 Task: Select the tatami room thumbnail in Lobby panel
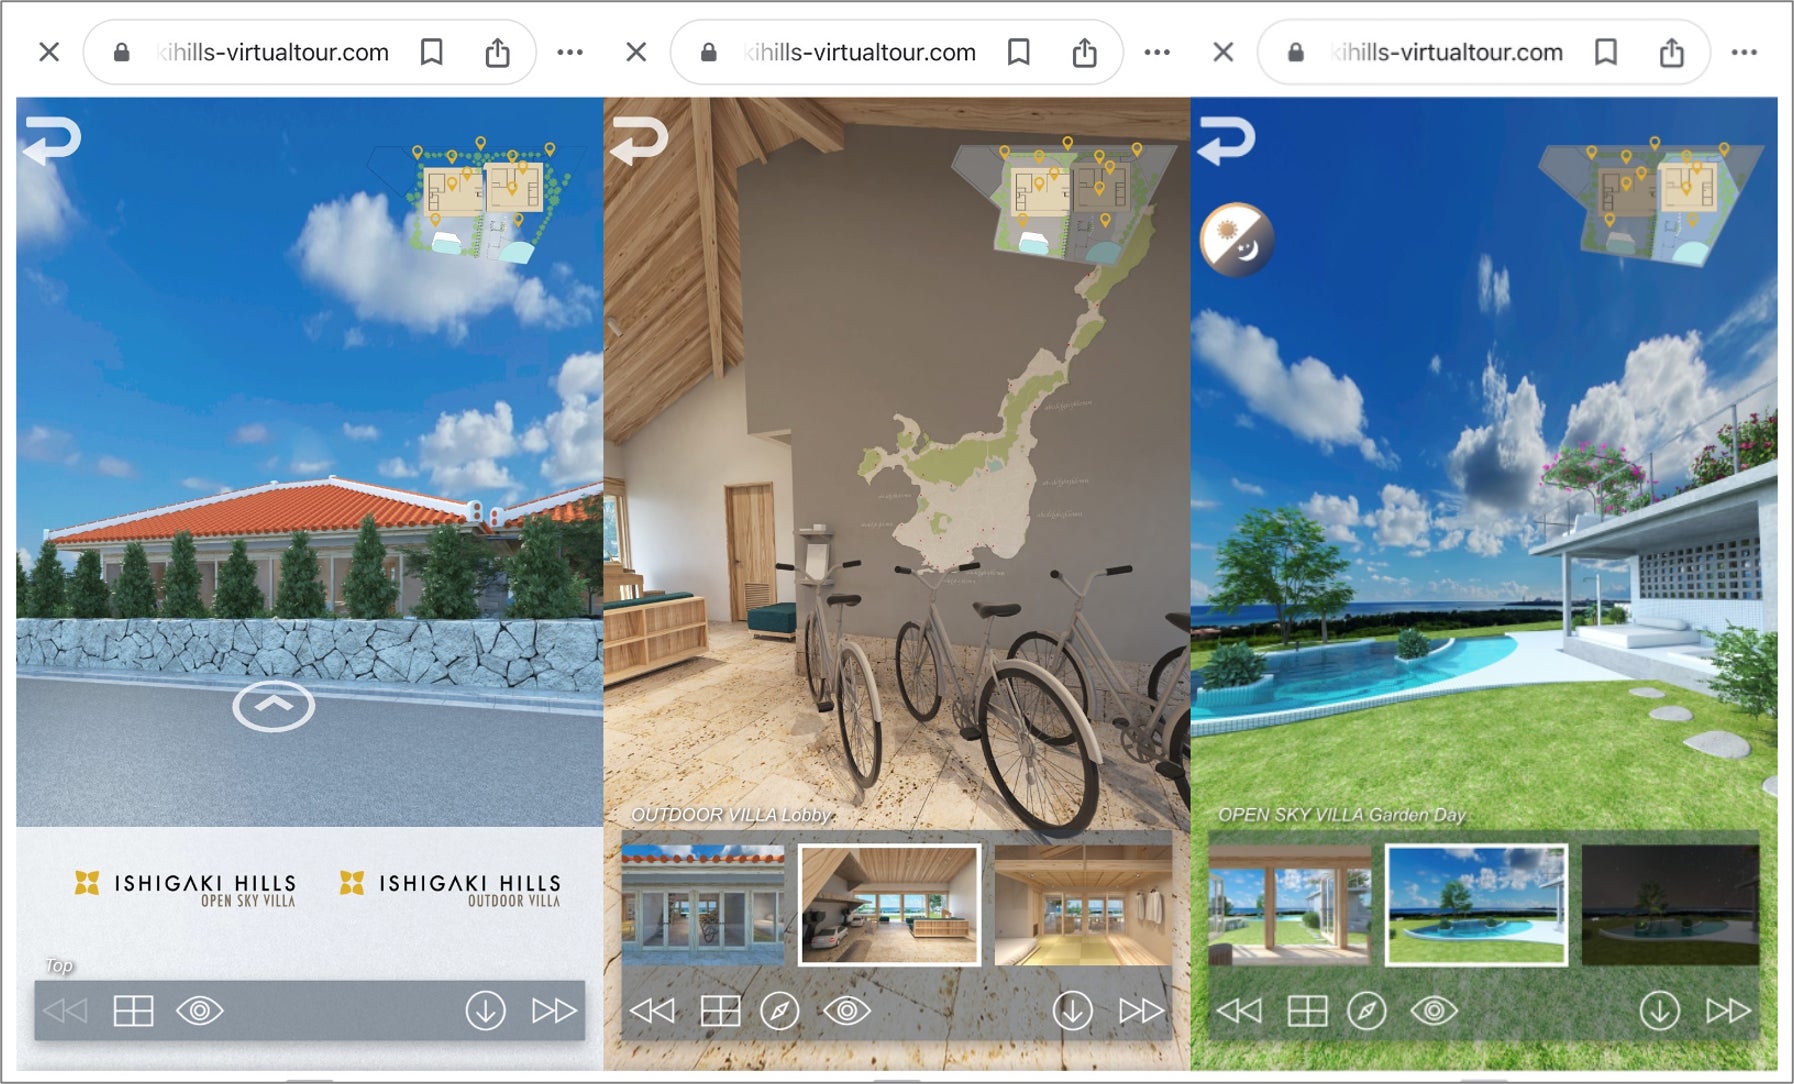tap(1083, 905)
